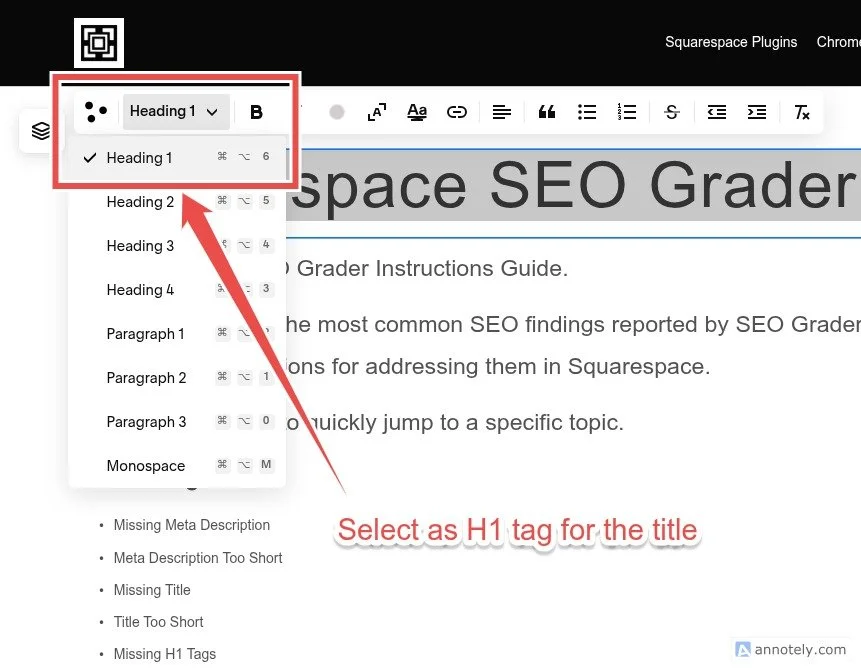Click the 'Missing H1 Tags' list item
This screenshot has height=671, width=861.
pyautogui.click(x=165, y=654)
